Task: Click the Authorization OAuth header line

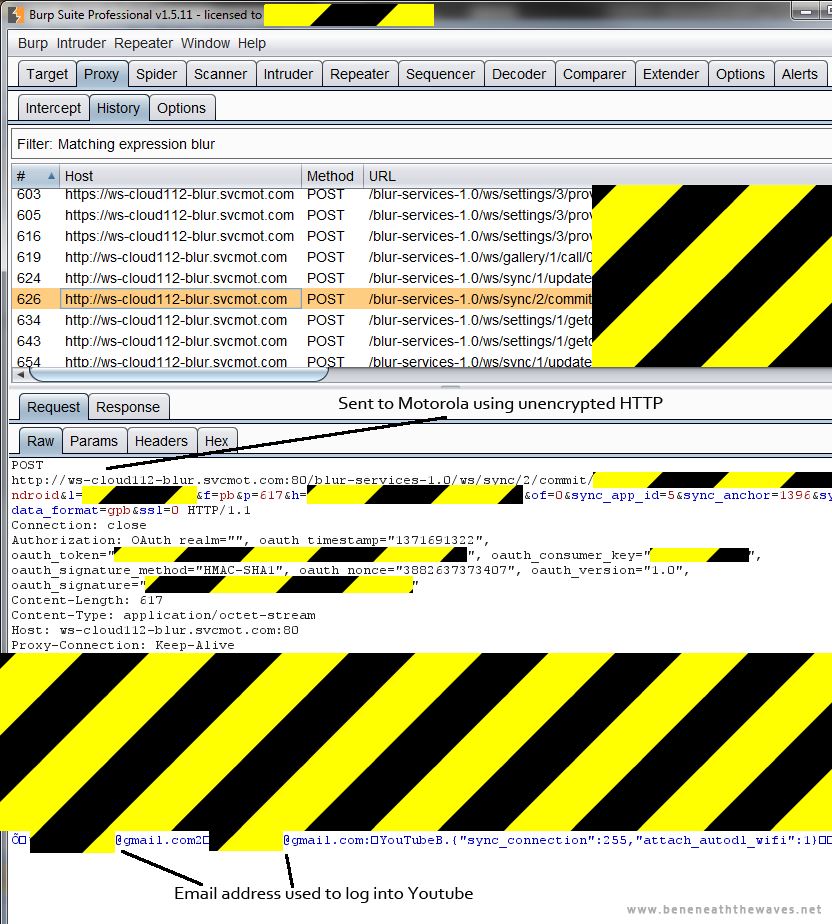Action: point(250,540)
